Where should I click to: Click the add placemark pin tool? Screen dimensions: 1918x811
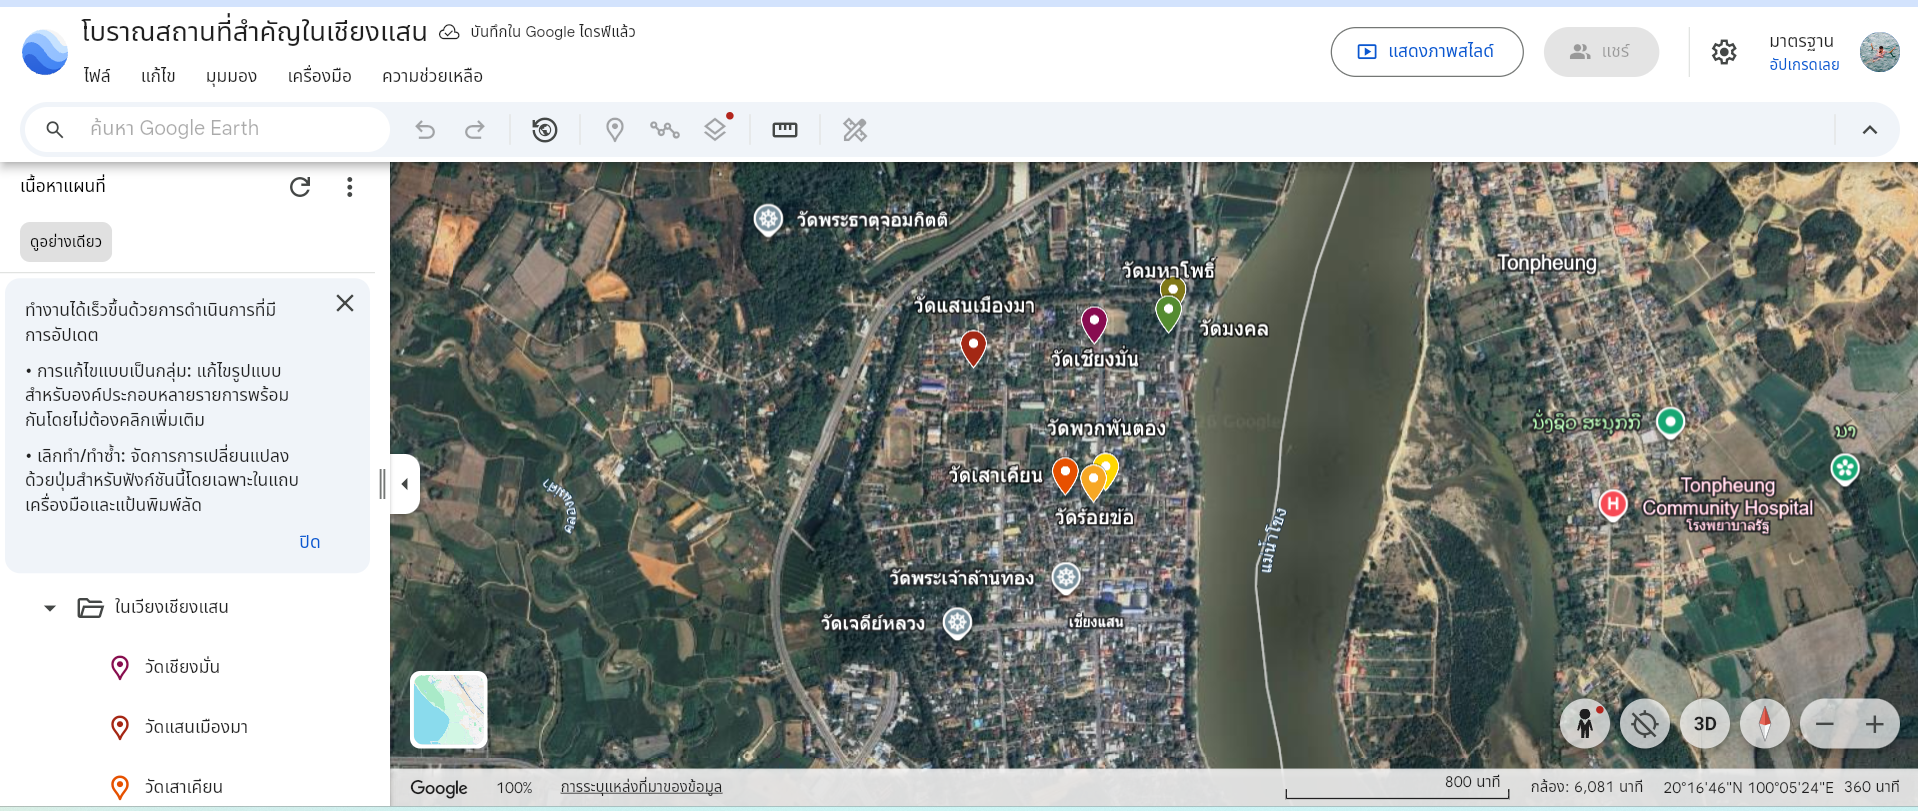tap(615, 130)
